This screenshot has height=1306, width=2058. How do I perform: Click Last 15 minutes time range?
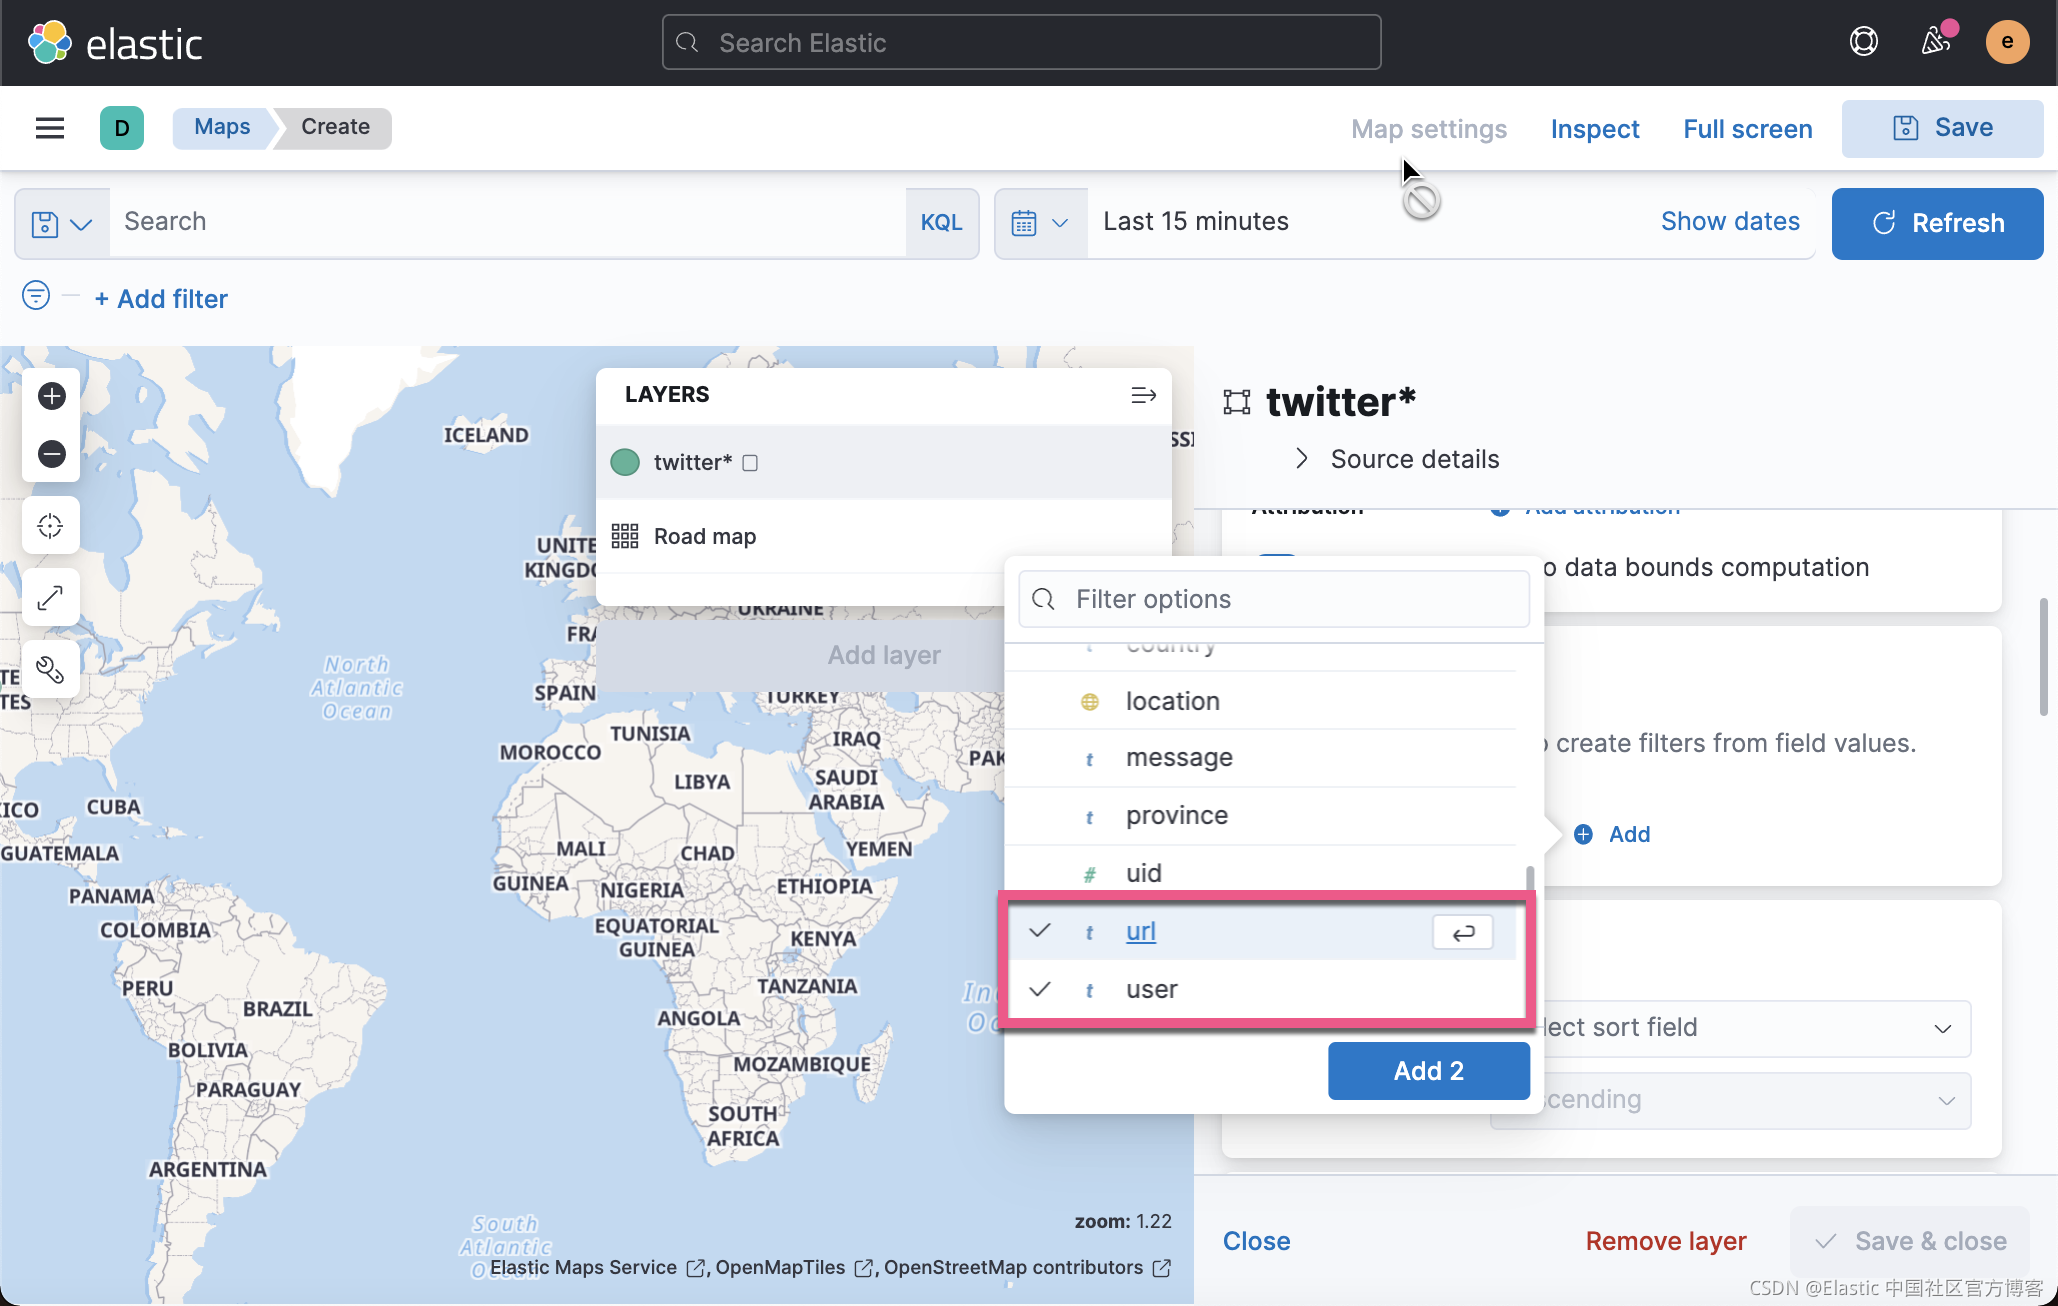click(1196, 221)
